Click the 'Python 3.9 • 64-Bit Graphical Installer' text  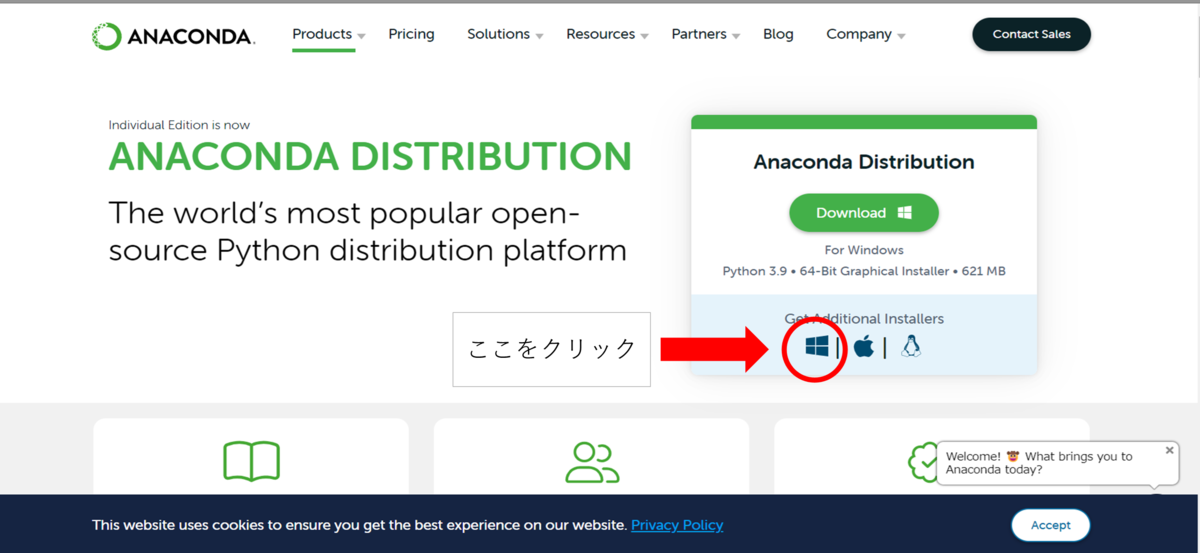pos(836,271)
